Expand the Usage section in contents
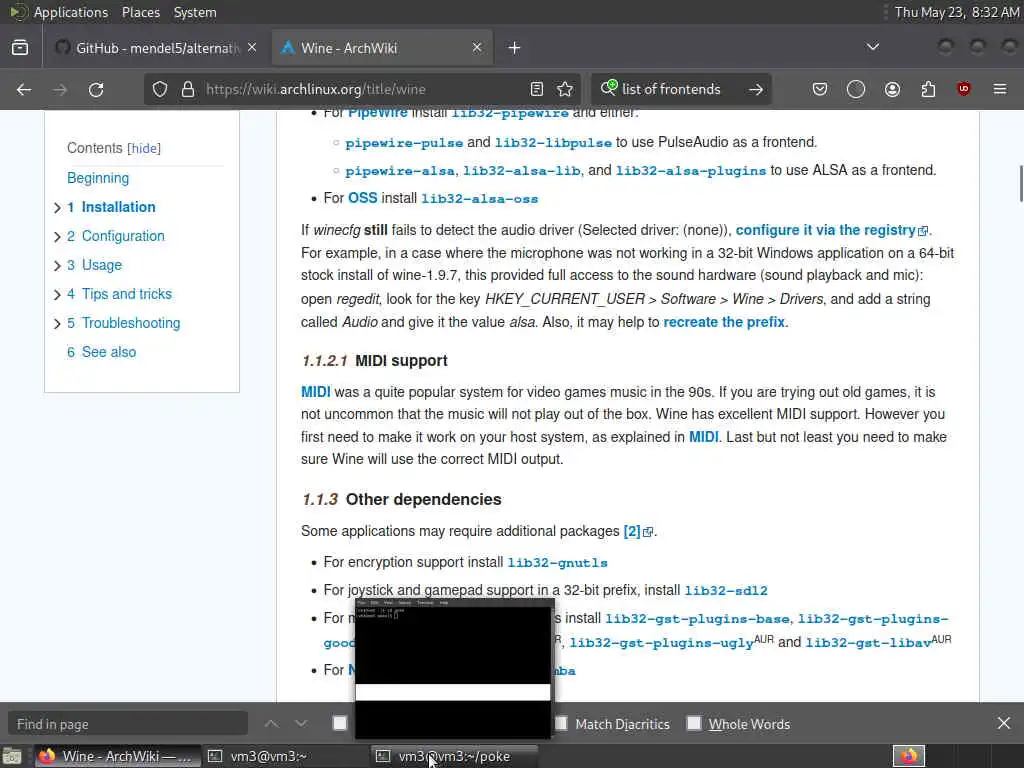This screenshot has width=1024, height=768. point(57,265)
